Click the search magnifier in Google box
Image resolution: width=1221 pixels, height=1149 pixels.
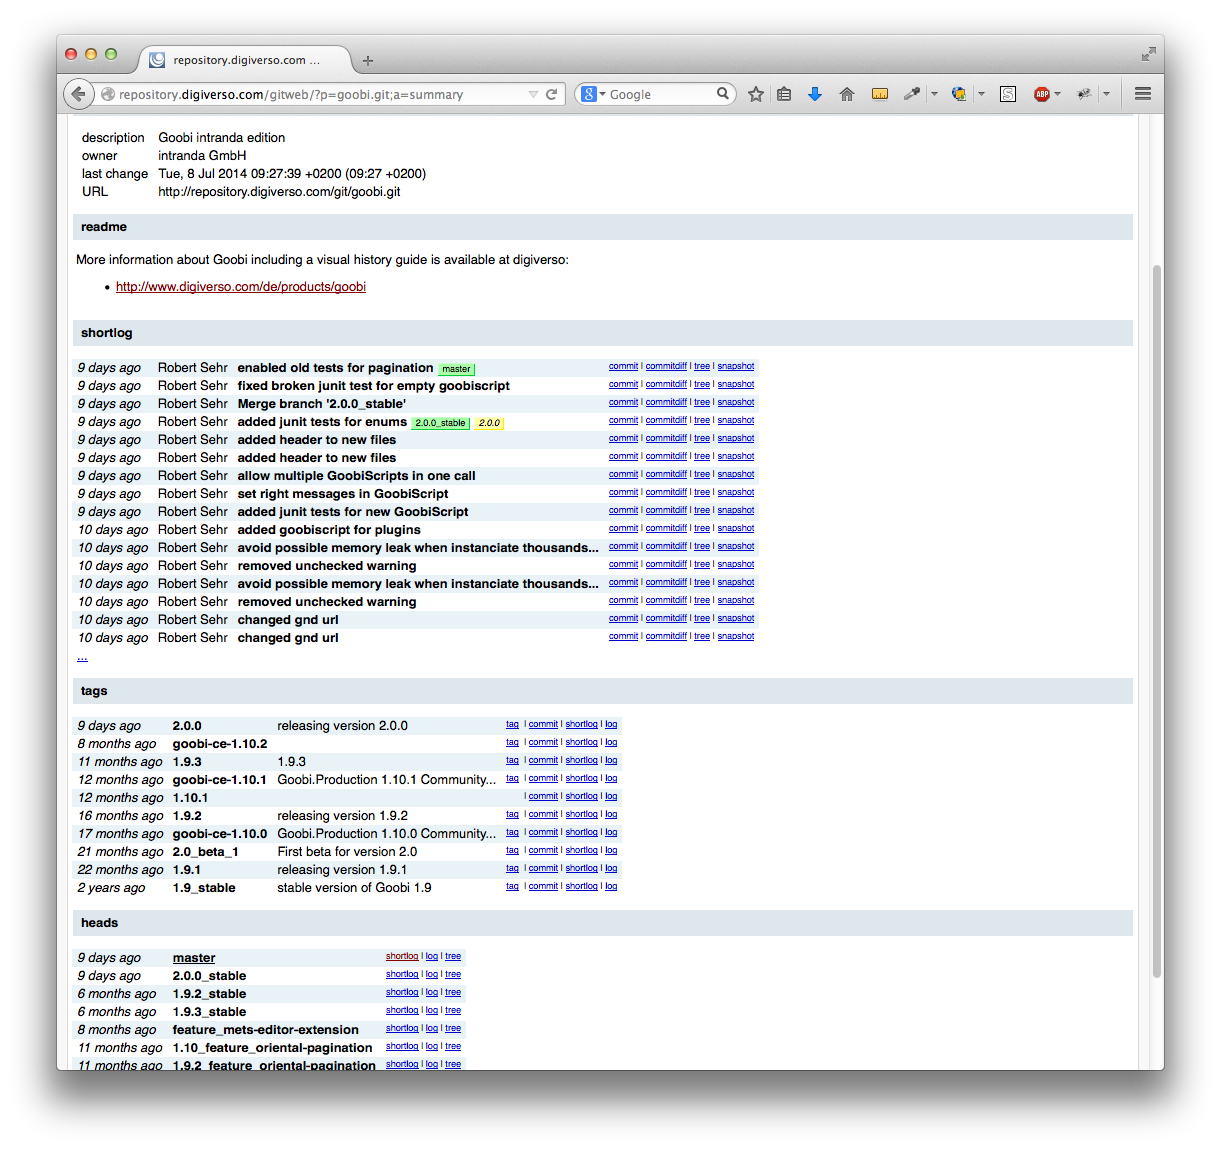(723, 94)
